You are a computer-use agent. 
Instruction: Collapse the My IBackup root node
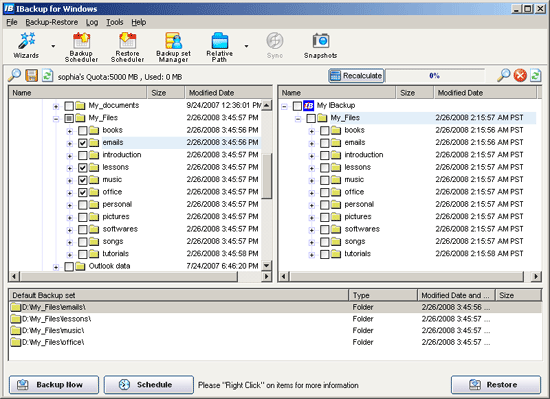point(284,106)
